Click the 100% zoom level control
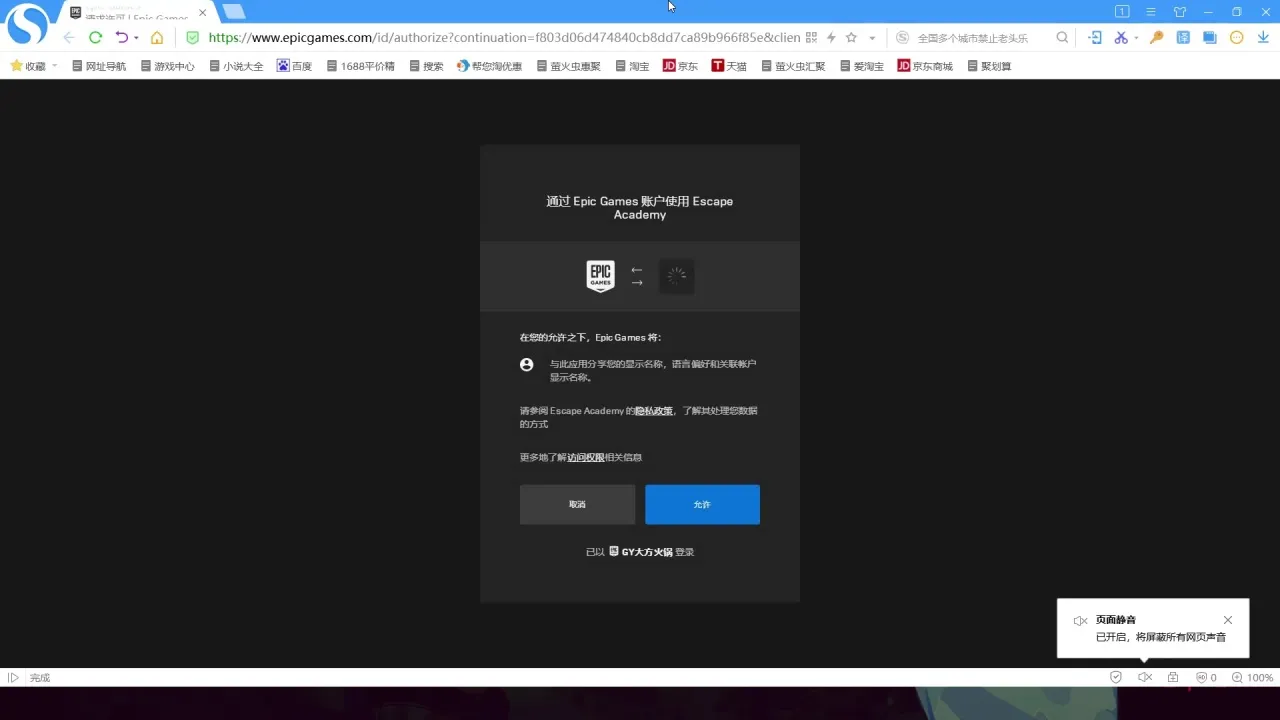Image resolution: width=1280 pixels, height=720 pixels. click(x=1253, y=677)
